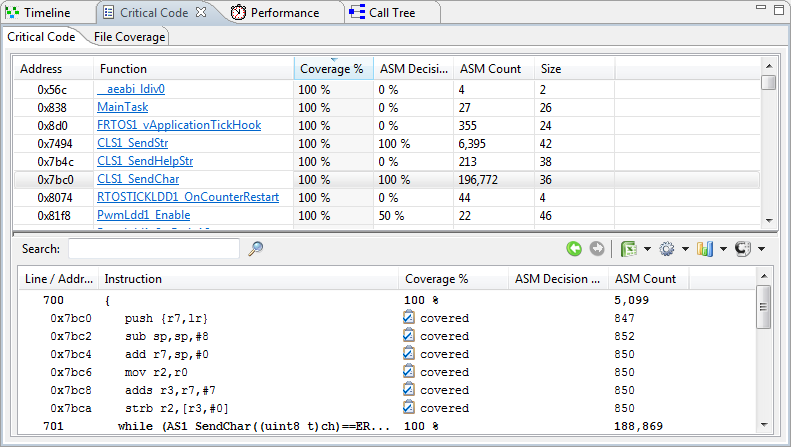This screenshot has width=791, height=447.
Task: Click the gear settings icon
Action: [x=667, y=249]
